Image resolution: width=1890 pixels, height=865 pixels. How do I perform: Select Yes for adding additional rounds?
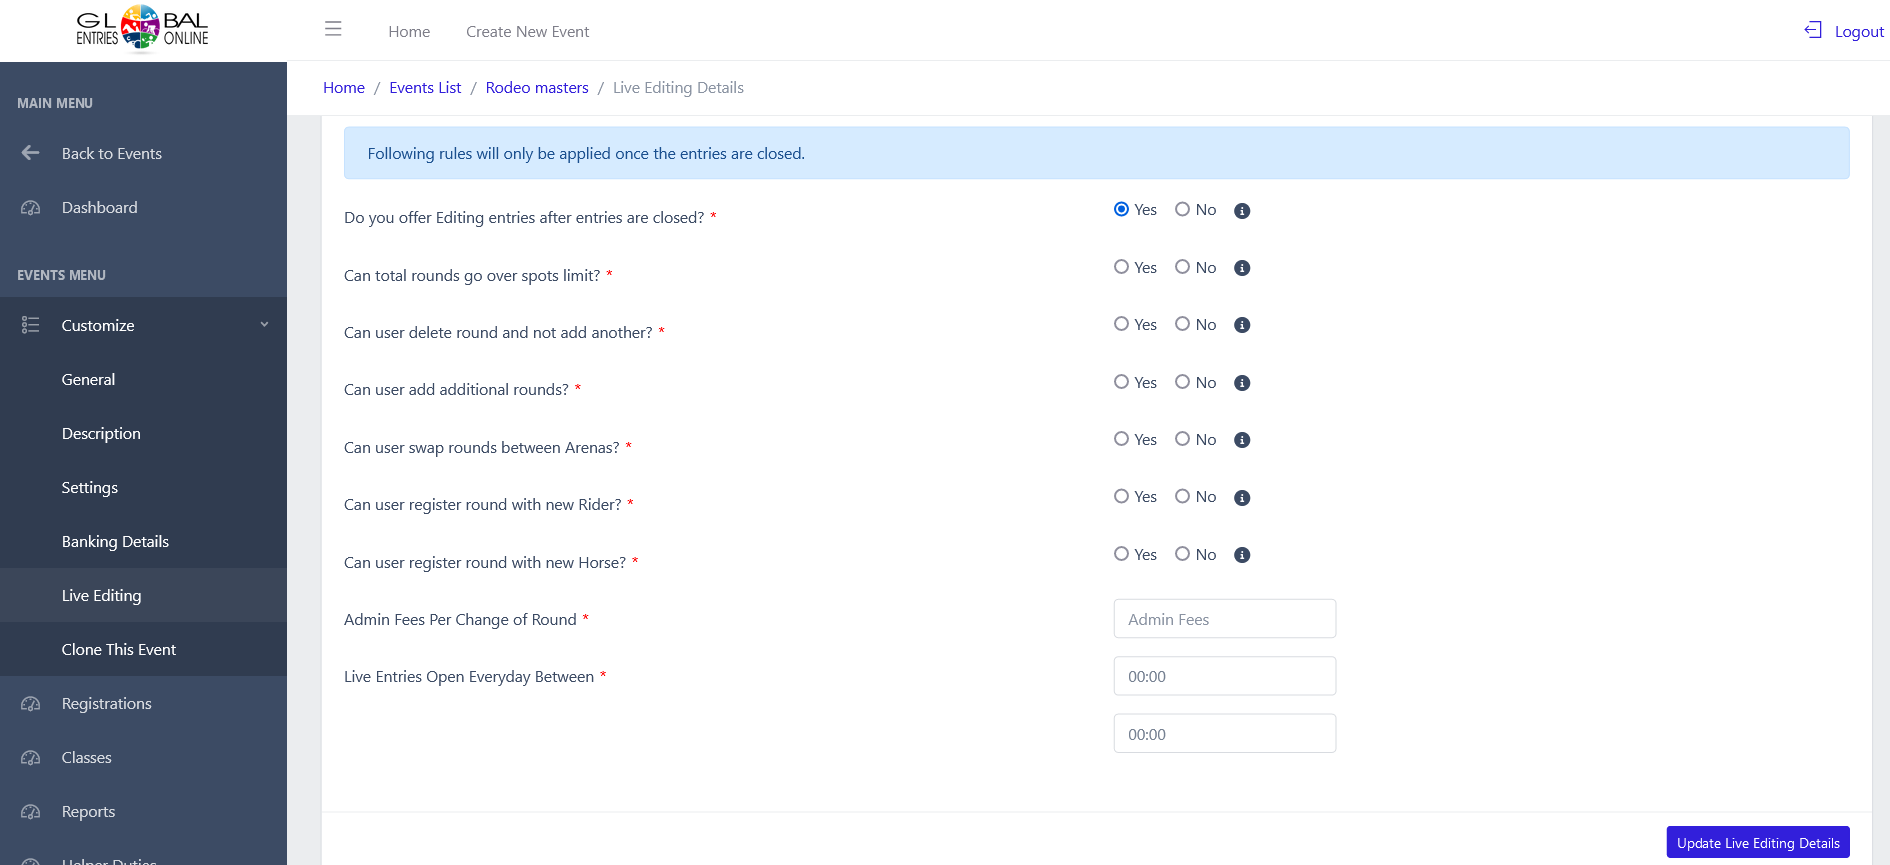click(x=1122, y=382)
